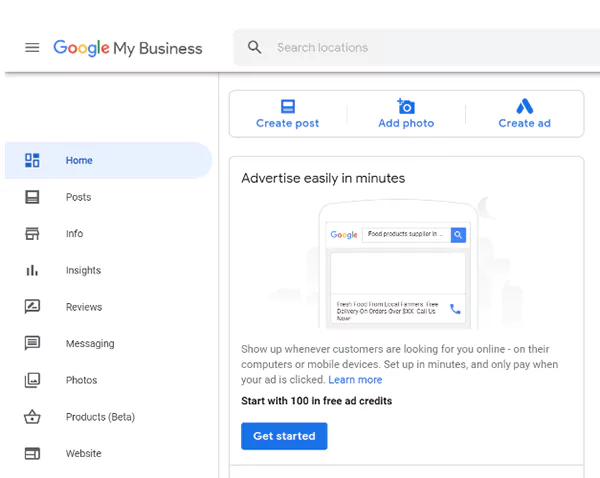Viewport: 600px width, 478px height.
Task: Click the Add photo camera icon
Action: click(x=406, y=106)
